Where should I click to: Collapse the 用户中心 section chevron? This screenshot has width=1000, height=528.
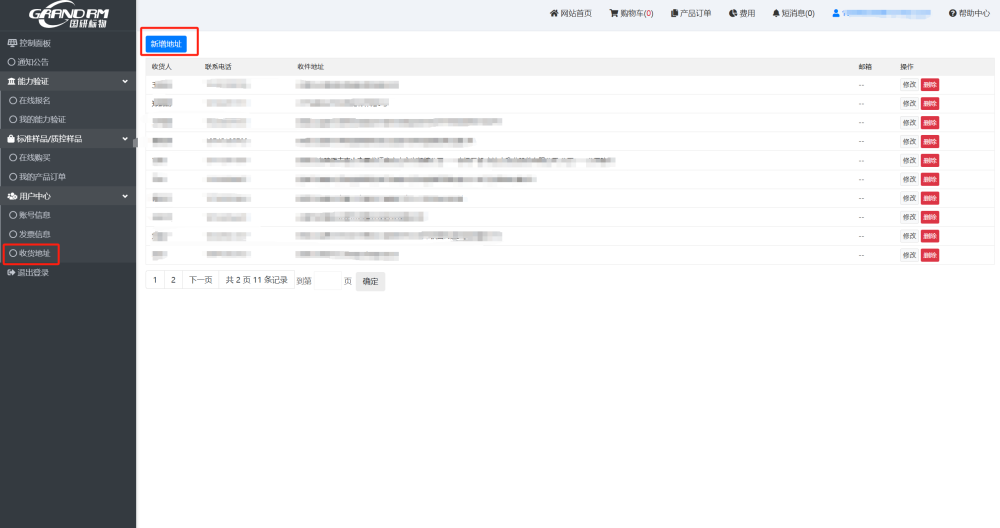click(125, 196)
